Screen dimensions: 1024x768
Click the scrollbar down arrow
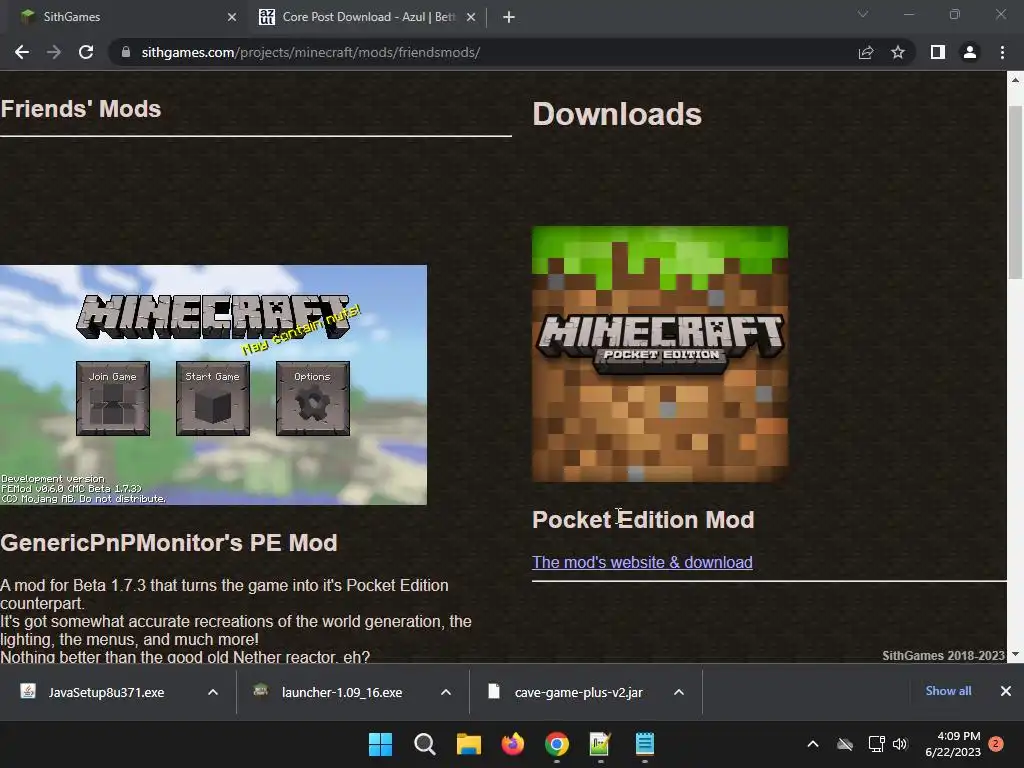click(1015, 654)
